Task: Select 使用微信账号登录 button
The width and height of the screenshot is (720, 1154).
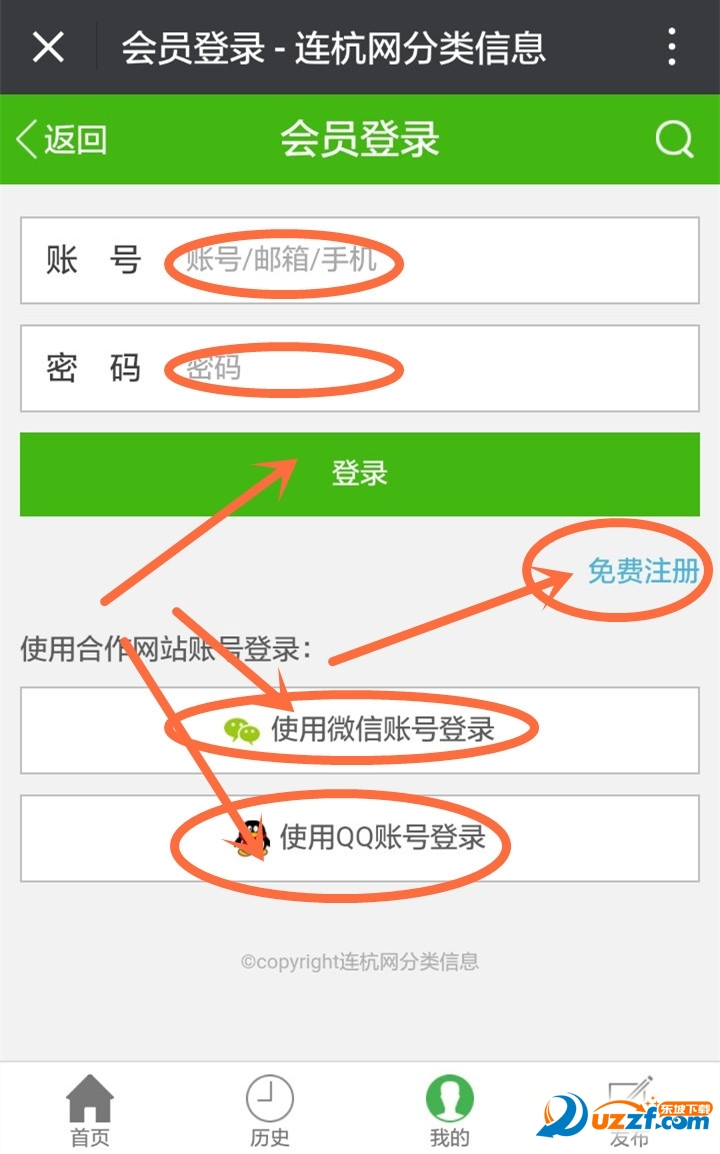Action: (359, 730)
